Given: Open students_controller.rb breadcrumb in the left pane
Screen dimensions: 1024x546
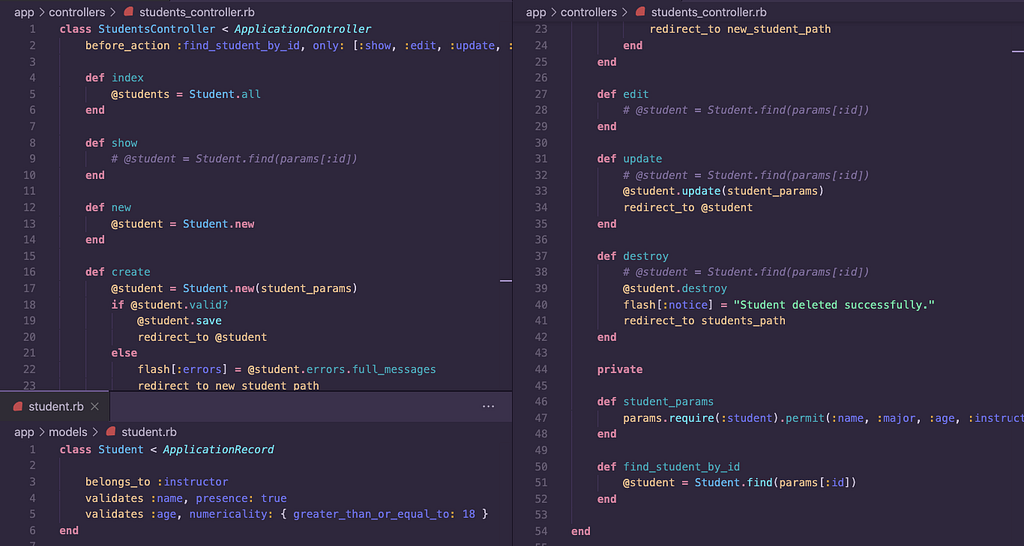Looking at the screenshot, I should point(197,12).
